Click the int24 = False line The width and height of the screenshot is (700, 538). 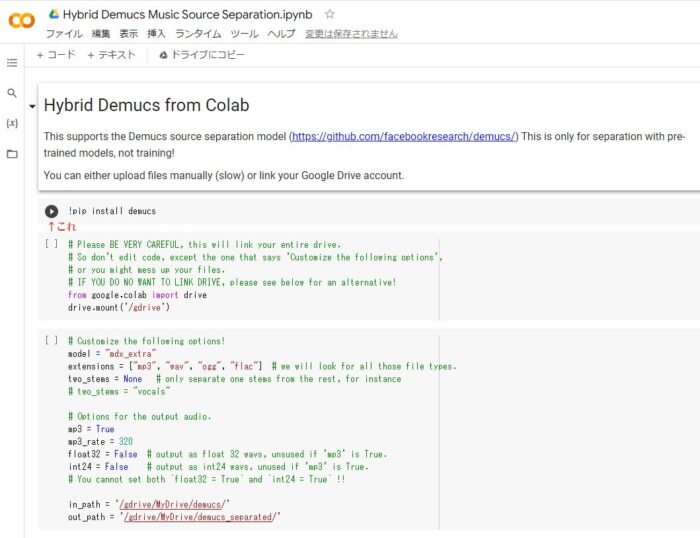point(218,467)
